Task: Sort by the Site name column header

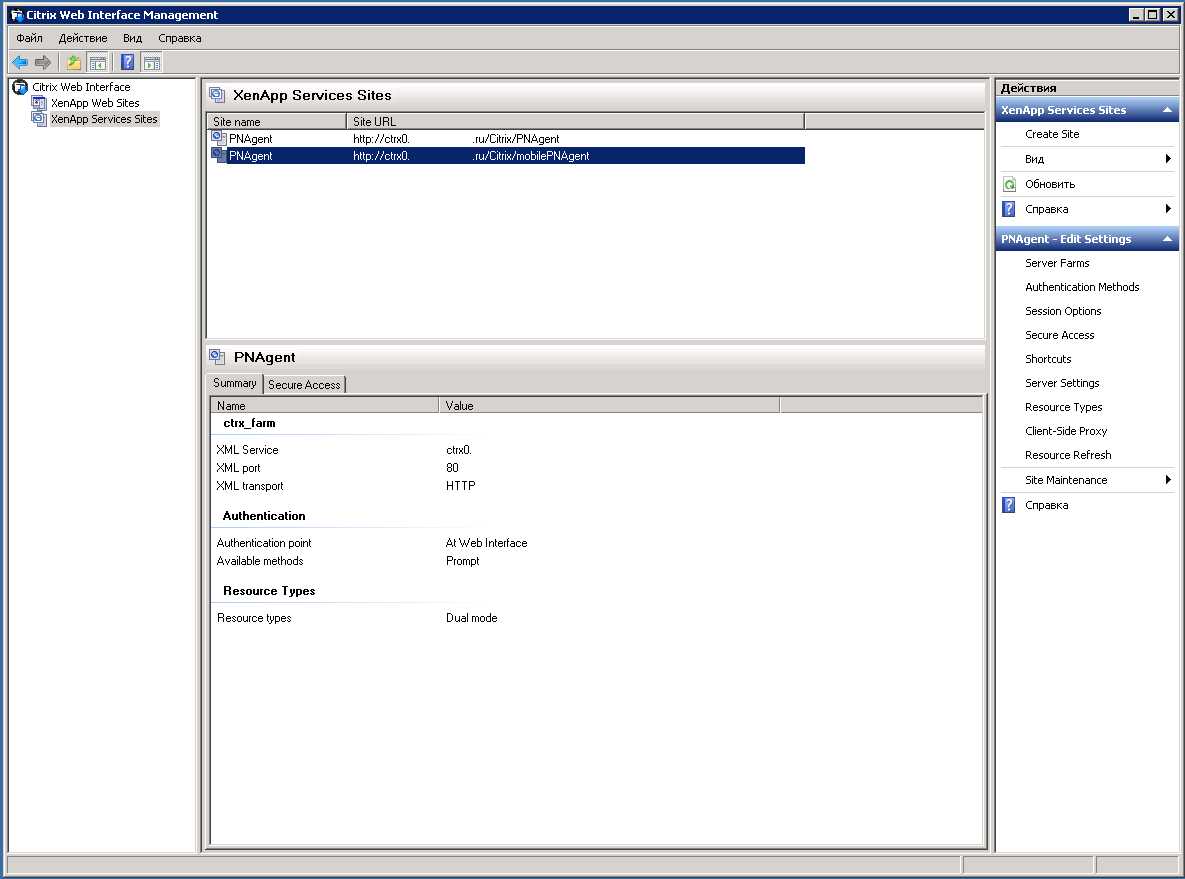Action: click(x=277, y=122)
